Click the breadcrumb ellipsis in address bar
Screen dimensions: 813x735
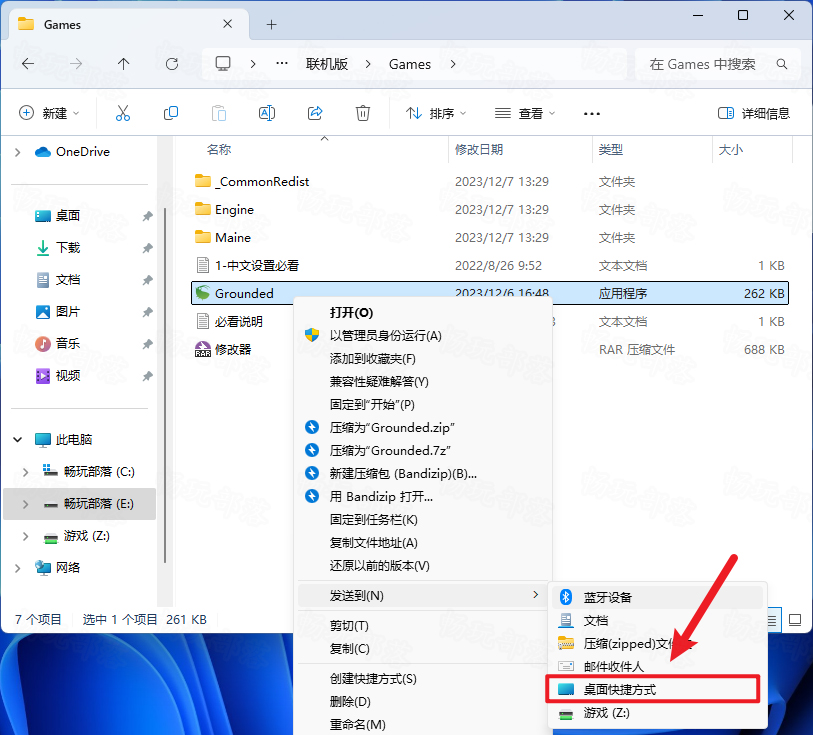pyautogui.click(x=282, y=64)
